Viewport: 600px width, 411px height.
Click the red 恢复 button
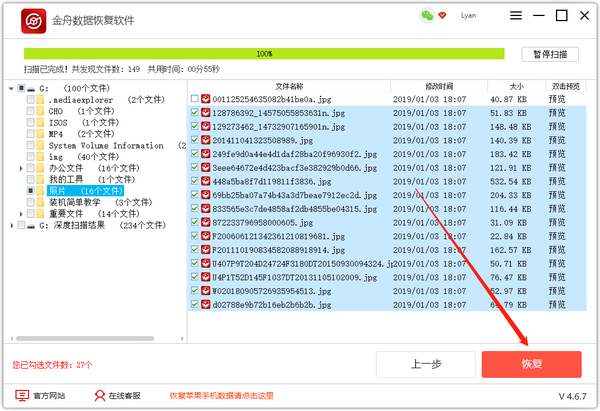531,363
